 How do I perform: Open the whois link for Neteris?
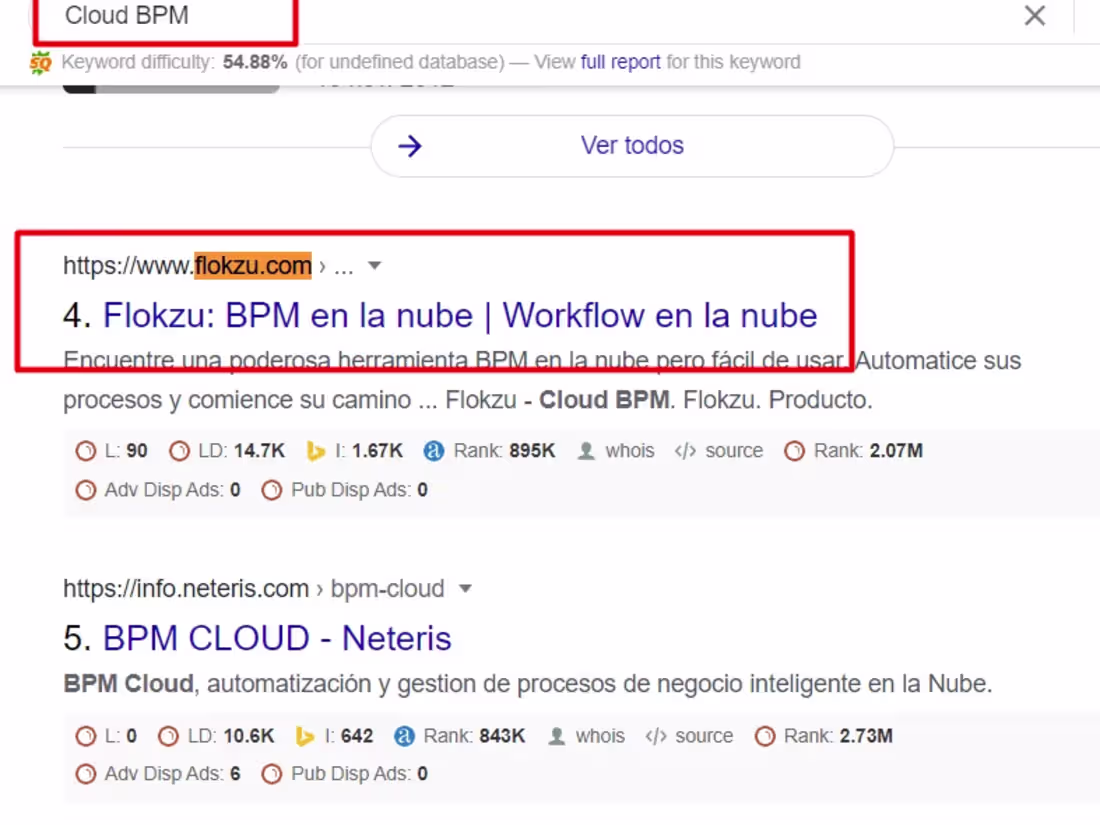pyautogui.click(x=586, y=736)
